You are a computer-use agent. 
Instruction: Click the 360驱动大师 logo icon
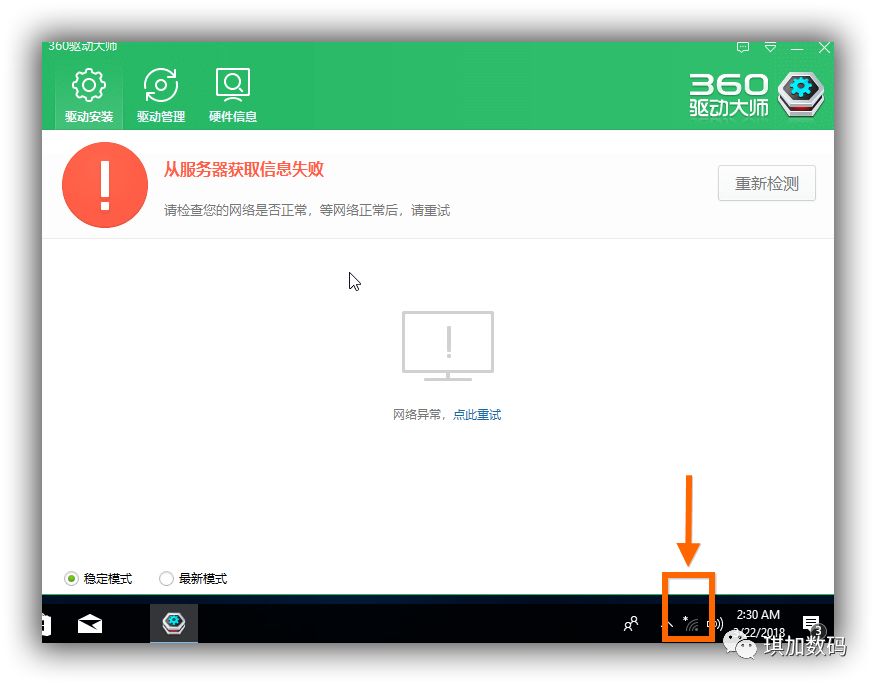pos(801,94)
